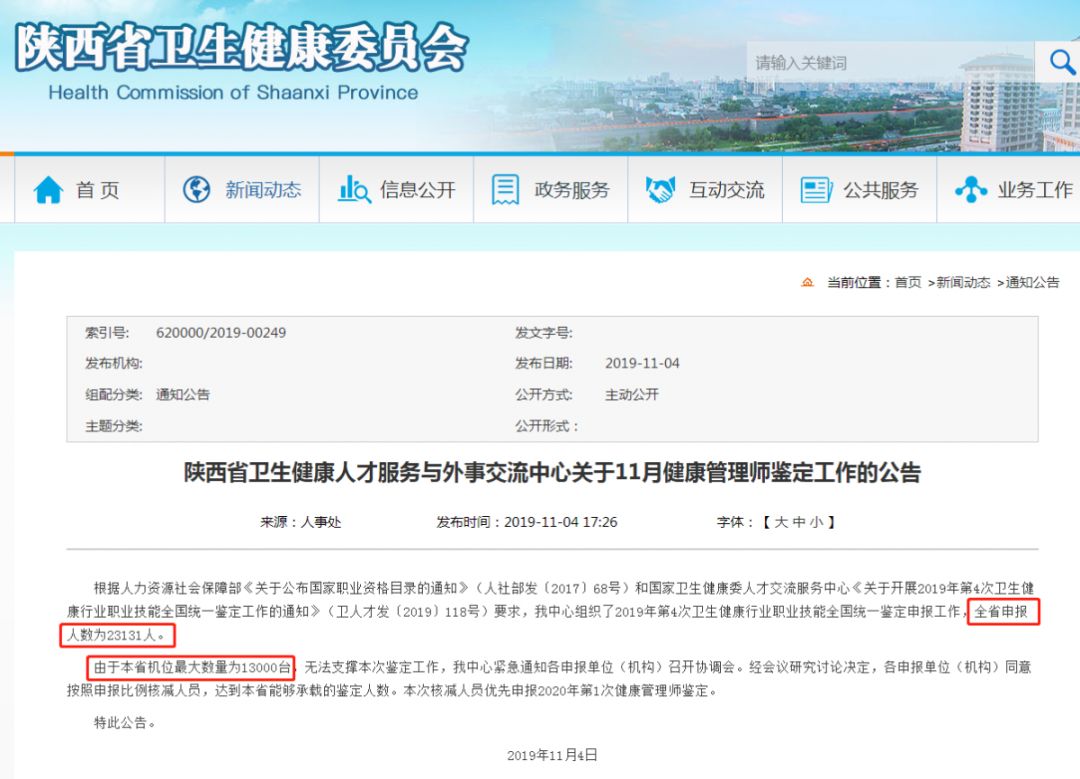Follow the 通知公告 breadcrumb link

click(x=1032, y=282)
